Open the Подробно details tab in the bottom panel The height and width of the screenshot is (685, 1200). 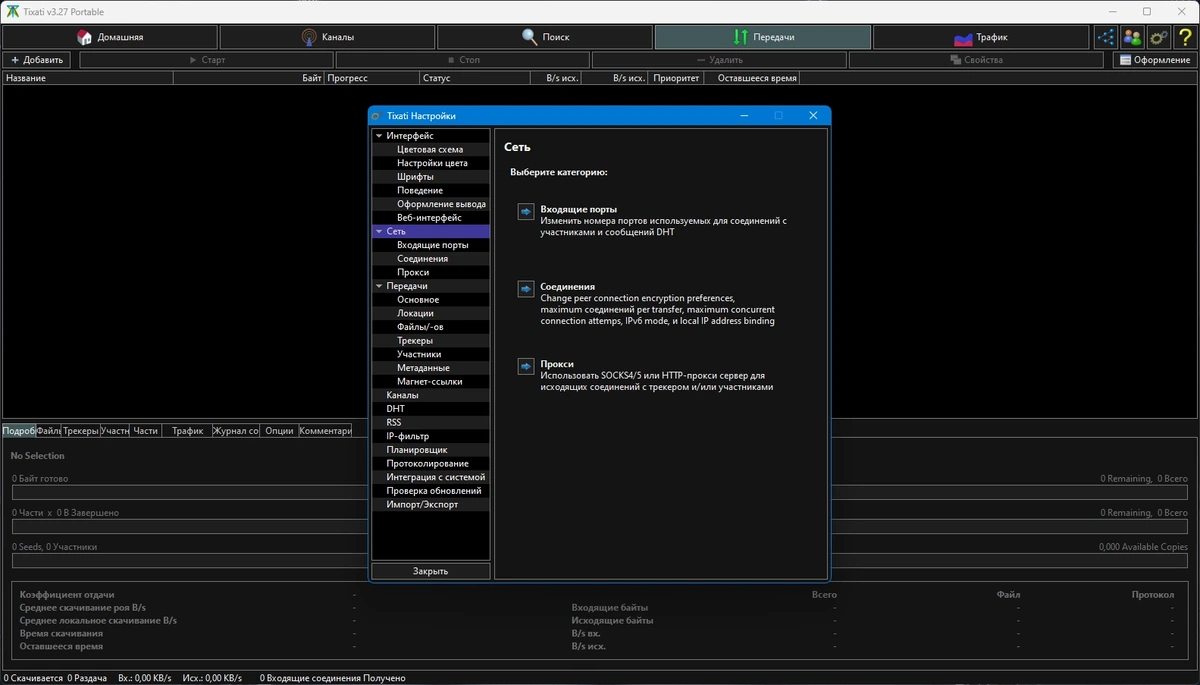pyautogui.click(x=18, y=431)
